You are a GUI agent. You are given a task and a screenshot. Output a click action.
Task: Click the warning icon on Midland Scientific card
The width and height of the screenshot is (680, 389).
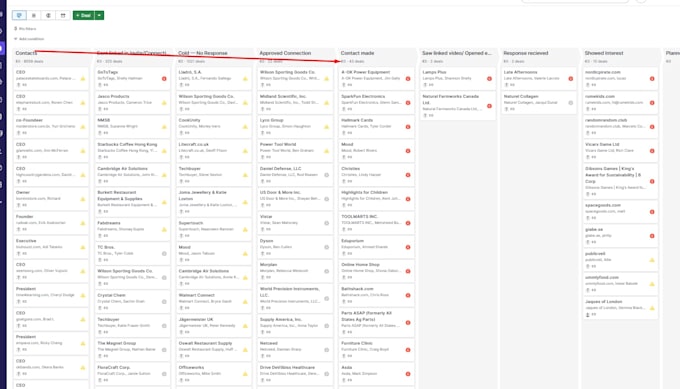(x=327, y=103)
